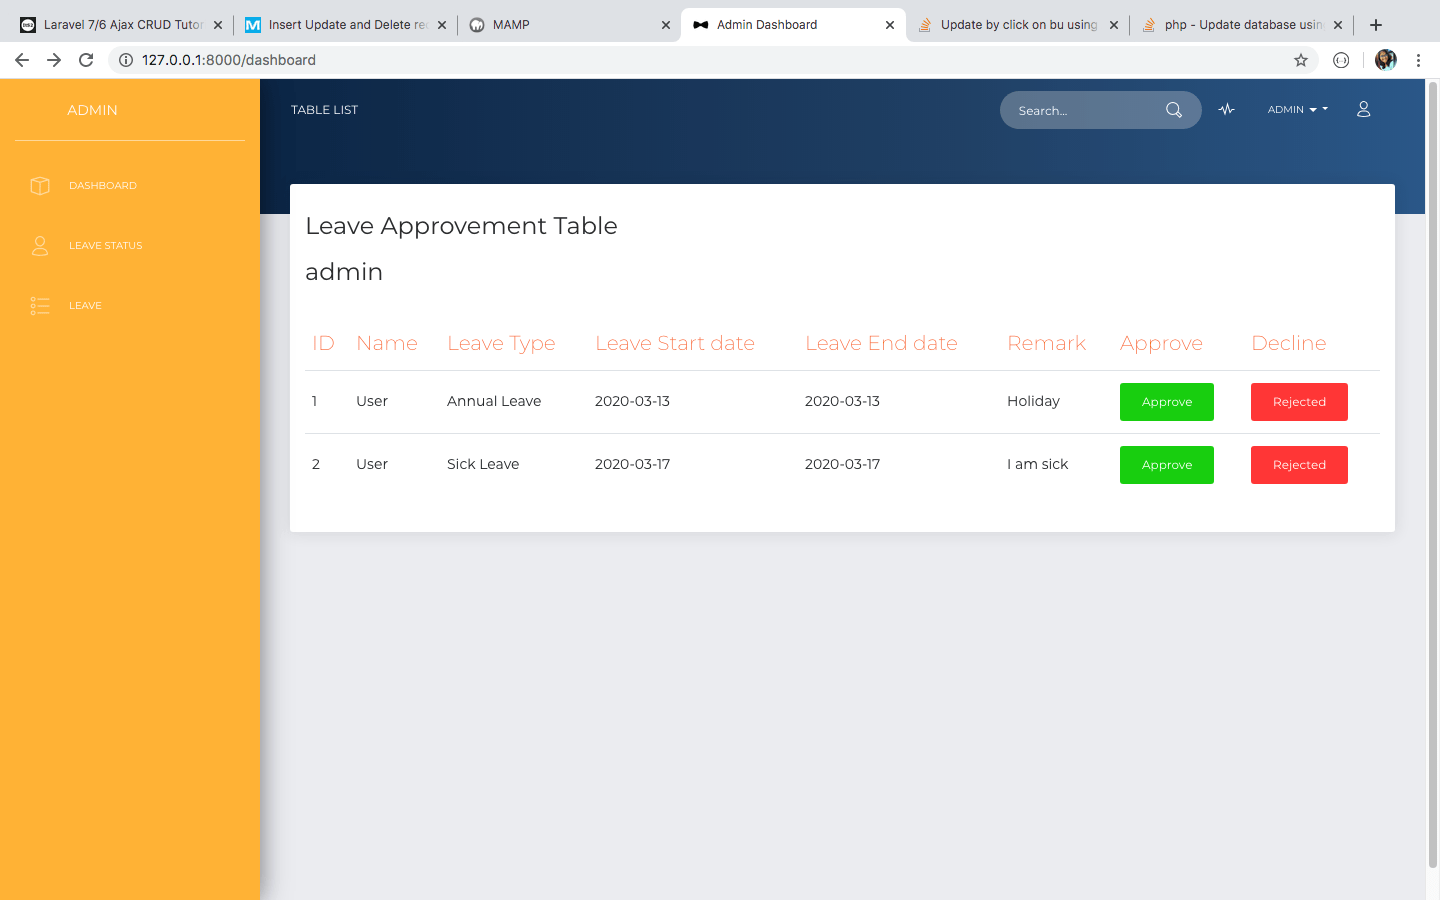Click the '2020-03-13' leave start date cell

pyautogui.click(x=632, y=402)
